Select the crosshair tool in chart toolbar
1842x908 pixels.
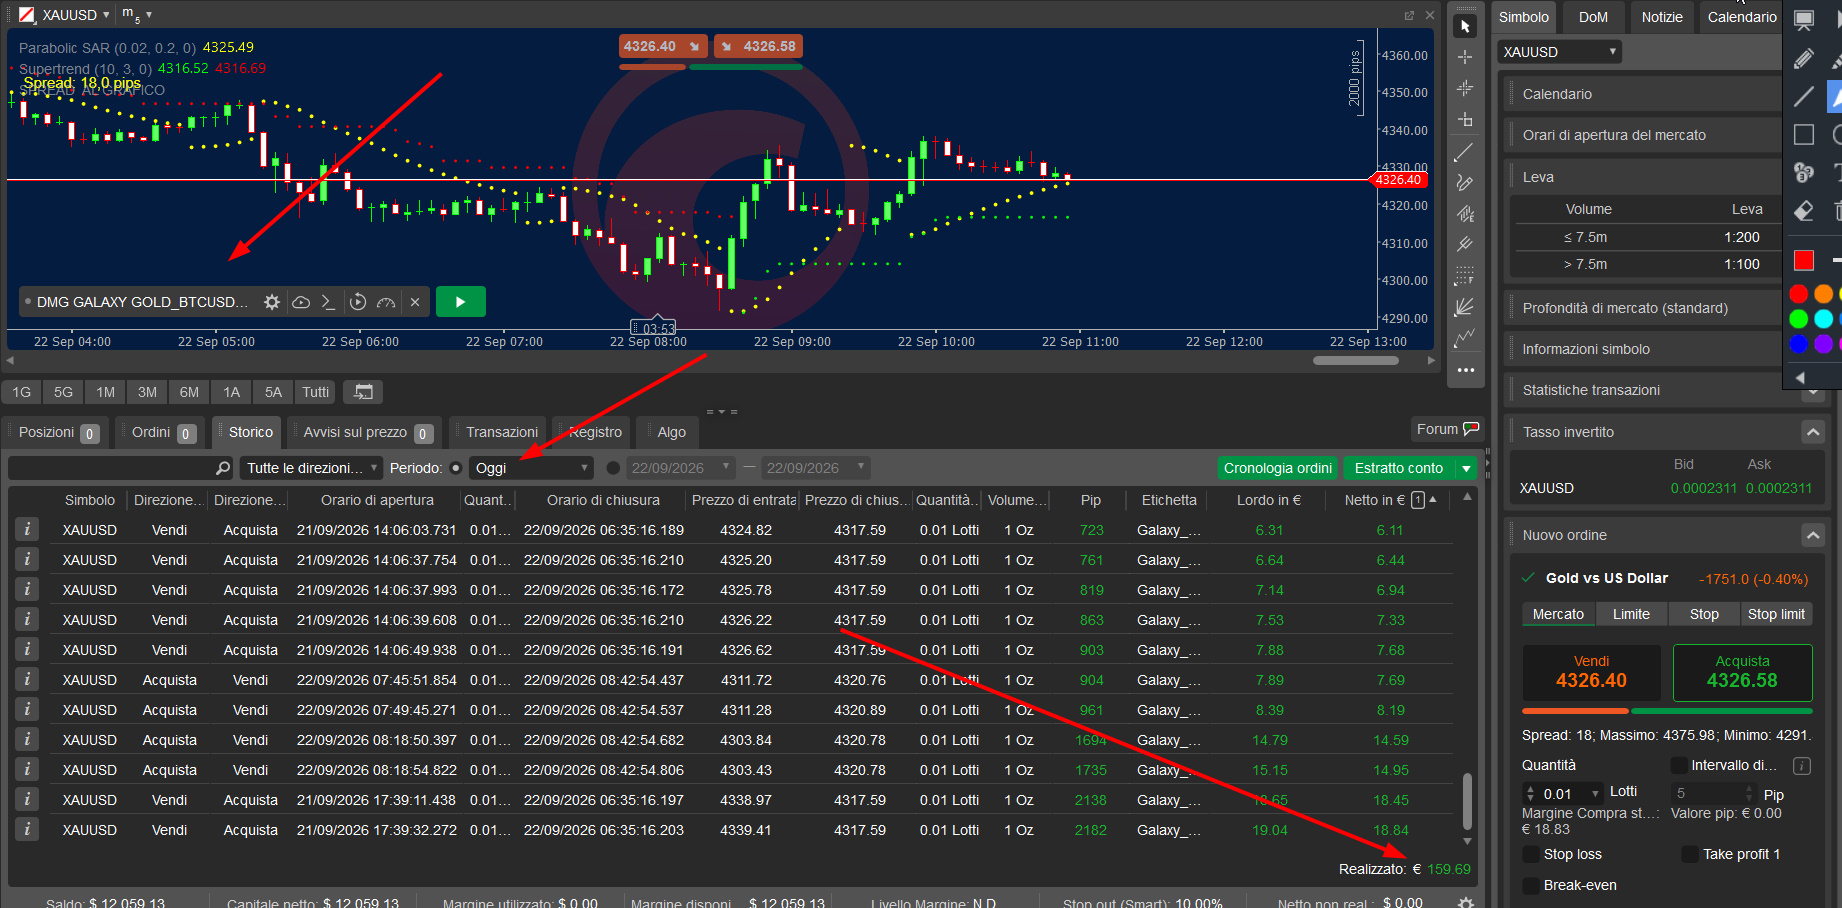1465,57
